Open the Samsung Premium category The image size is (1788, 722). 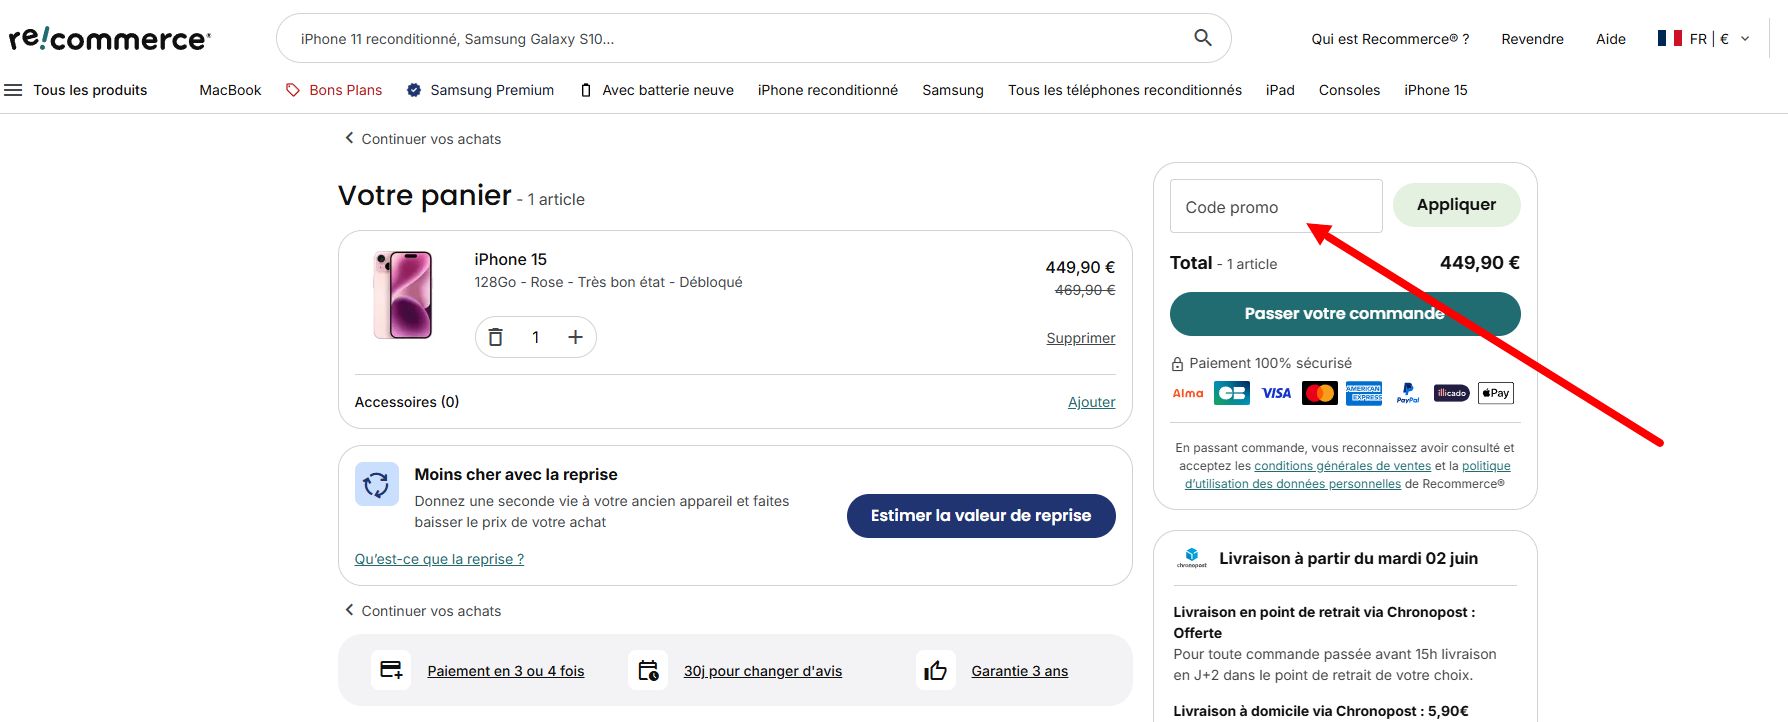[492, 90]
